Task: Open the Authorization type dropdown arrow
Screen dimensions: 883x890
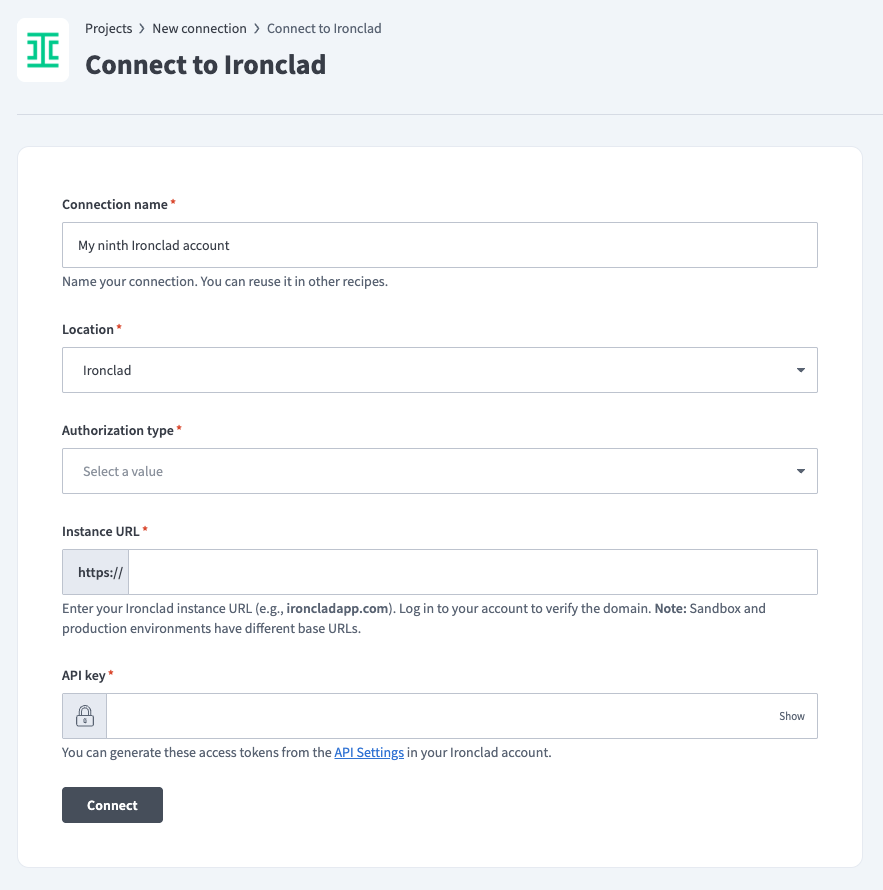Action: (800, 471)
